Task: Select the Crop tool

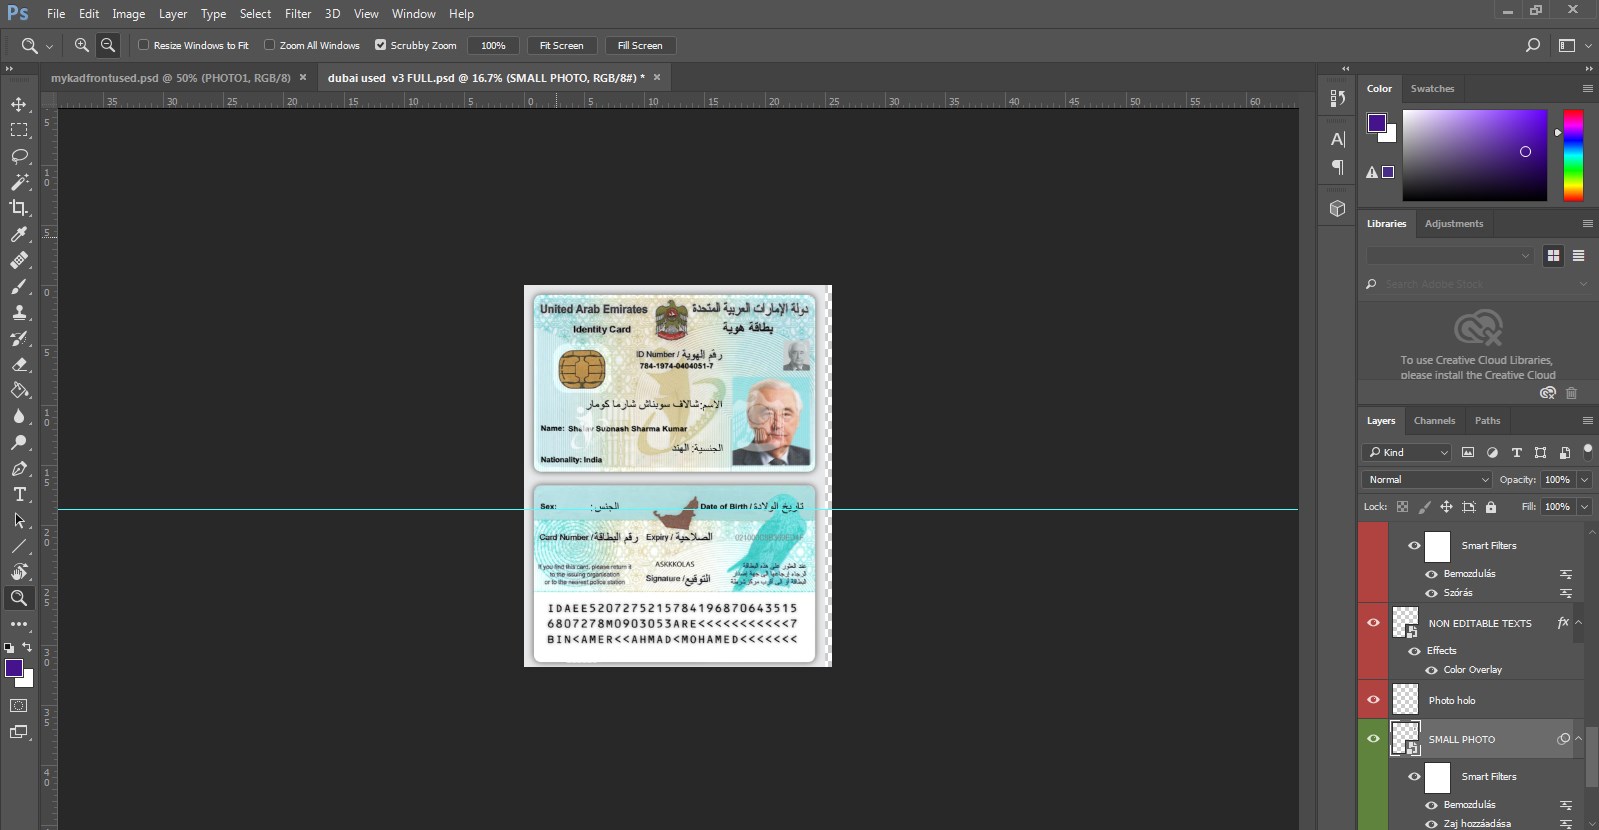Action: (19, 208)
